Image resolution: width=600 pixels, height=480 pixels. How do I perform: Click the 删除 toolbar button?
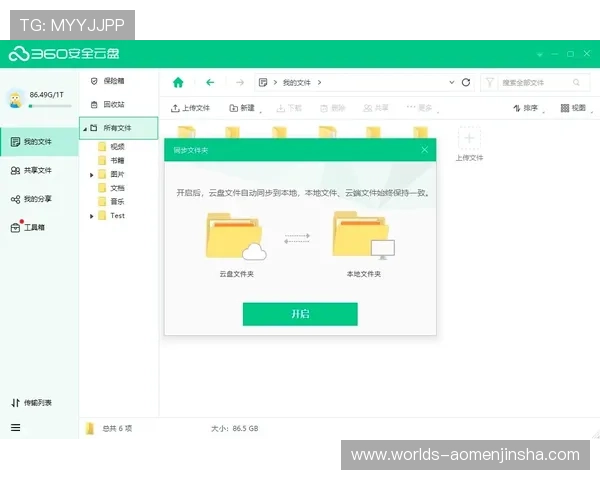(333, 108)
